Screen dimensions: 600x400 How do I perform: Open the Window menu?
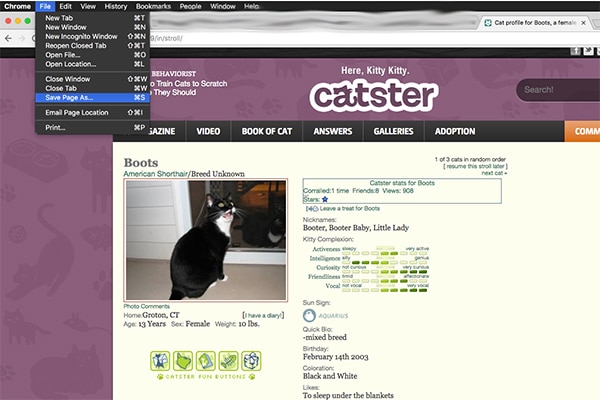[223, 6]
